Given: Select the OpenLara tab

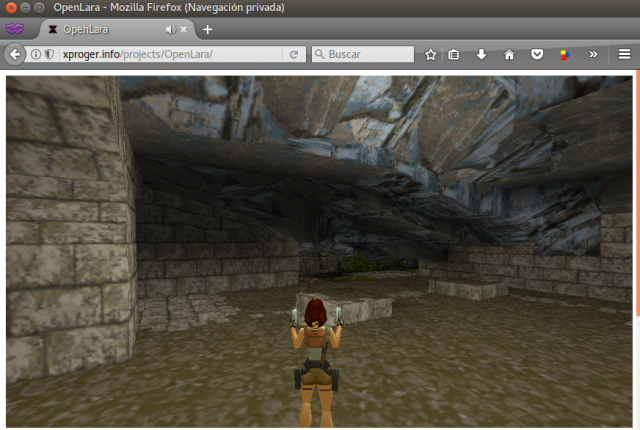Looking at the screenshot, I should point(116,29).
